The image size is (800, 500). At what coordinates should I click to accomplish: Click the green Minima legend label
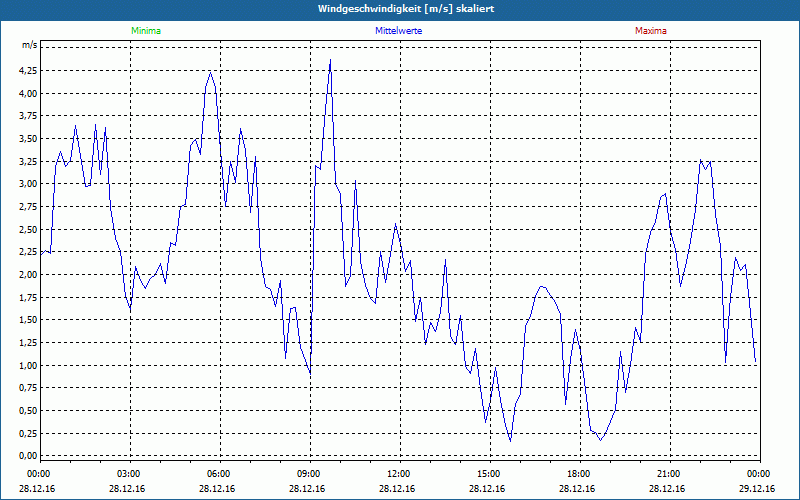click(x=146, y=31)
